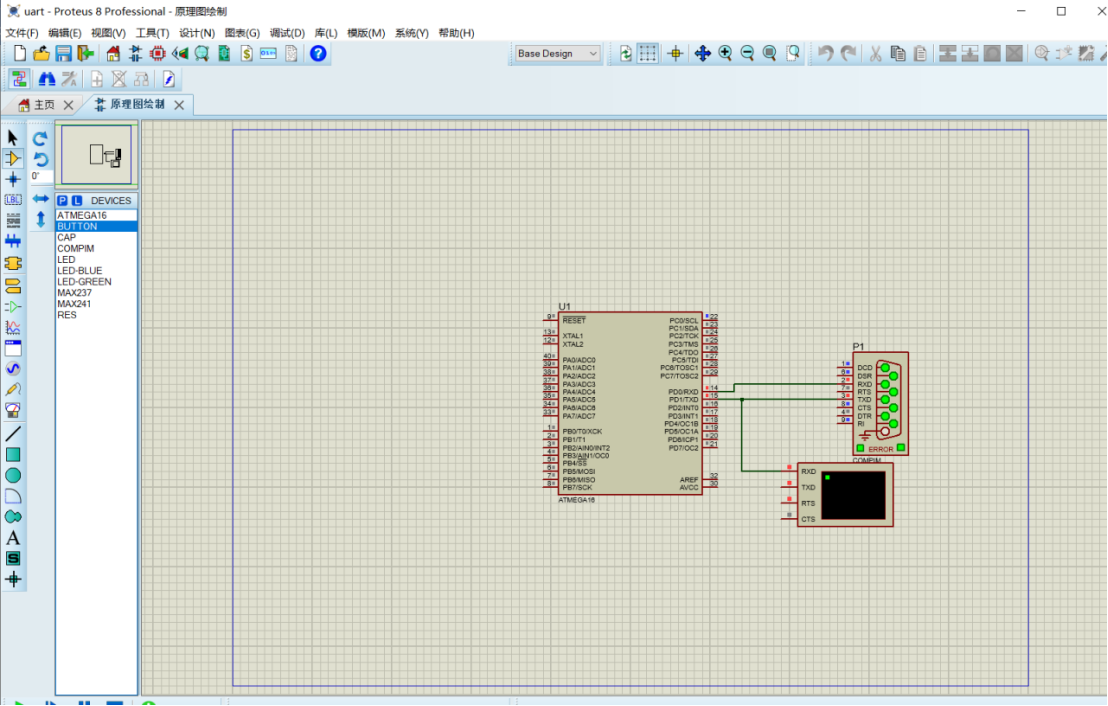Viewport: 1108px width, 706px height.
Task: Click the Save project floppy icon
Action: (63, 53)
